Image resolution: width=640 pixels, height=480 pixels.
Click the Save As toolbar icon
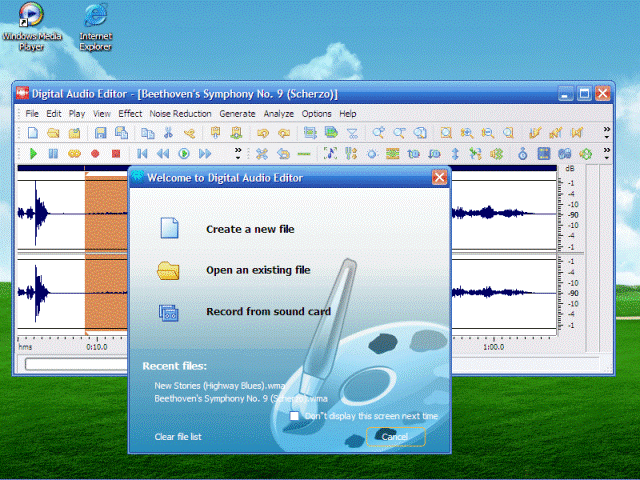[x=121, y=133]
